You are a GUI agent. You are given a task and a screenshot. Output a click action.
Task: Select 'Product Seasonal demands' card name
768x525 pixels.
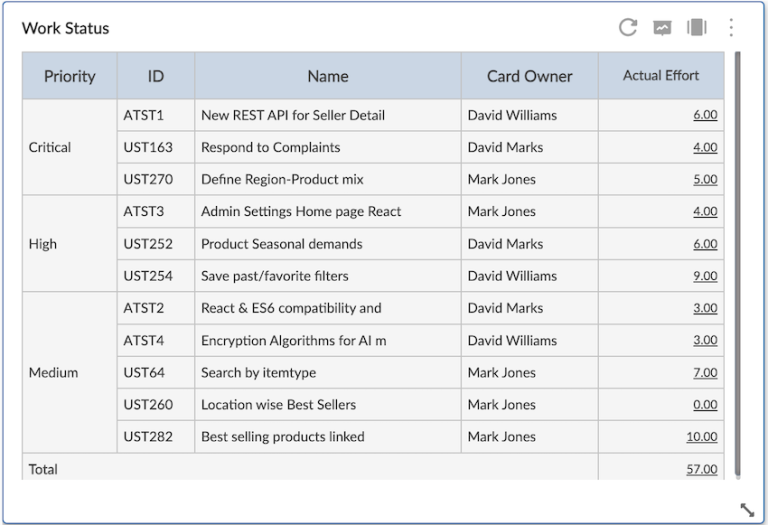282,243
